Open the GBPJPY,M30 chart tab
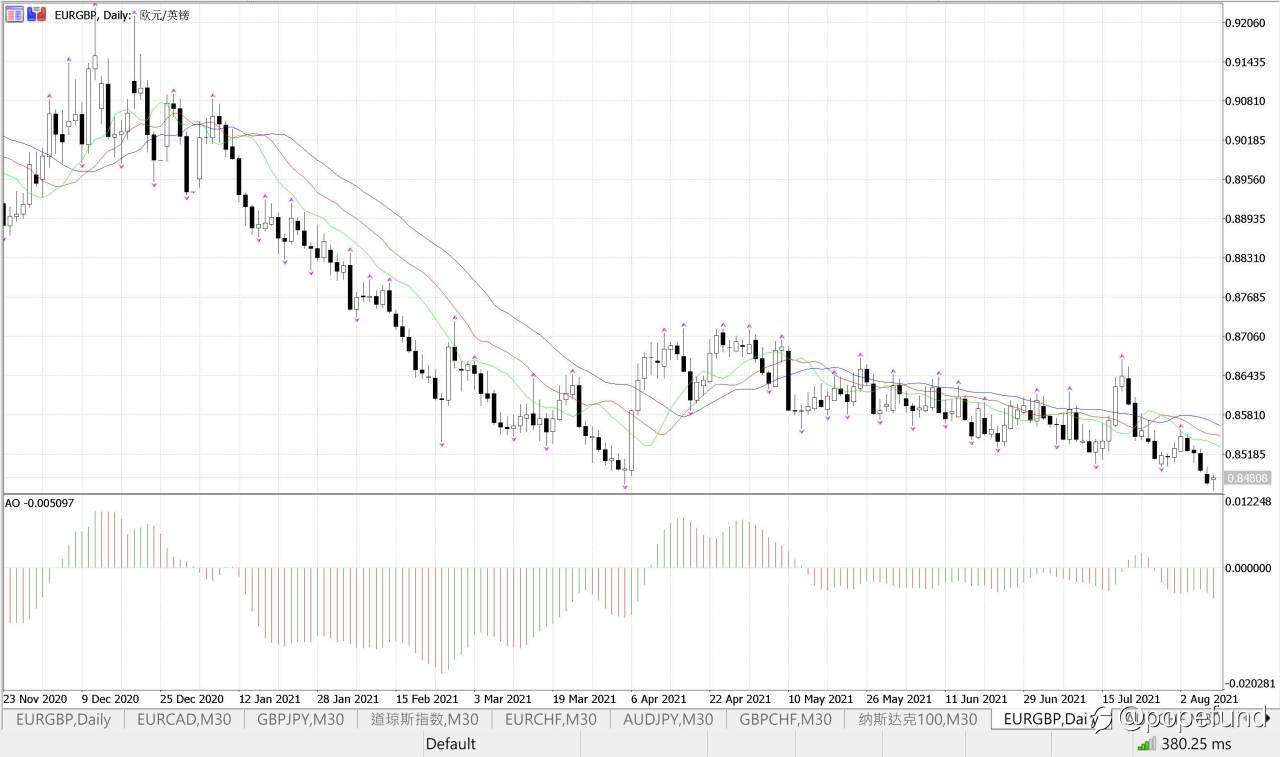 301,719
